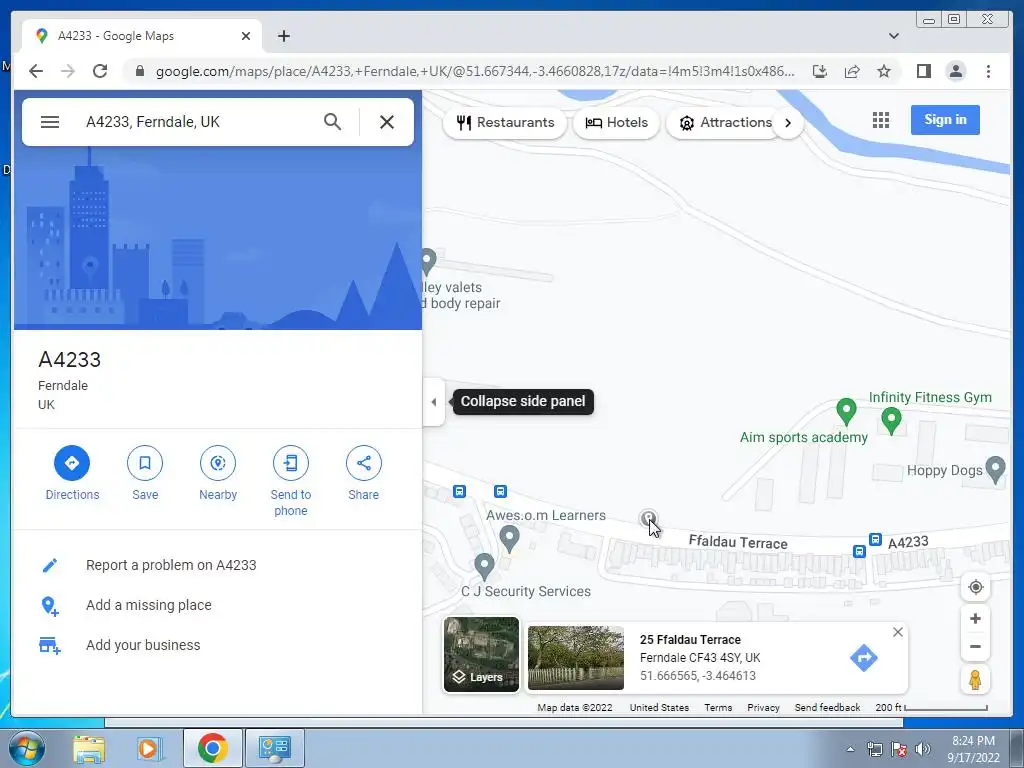Image resolution: width=1024 pixels, height=768 pixels.
Task: Open the 25 Ffaldau Terrace street photo
Action: (575, 658)
